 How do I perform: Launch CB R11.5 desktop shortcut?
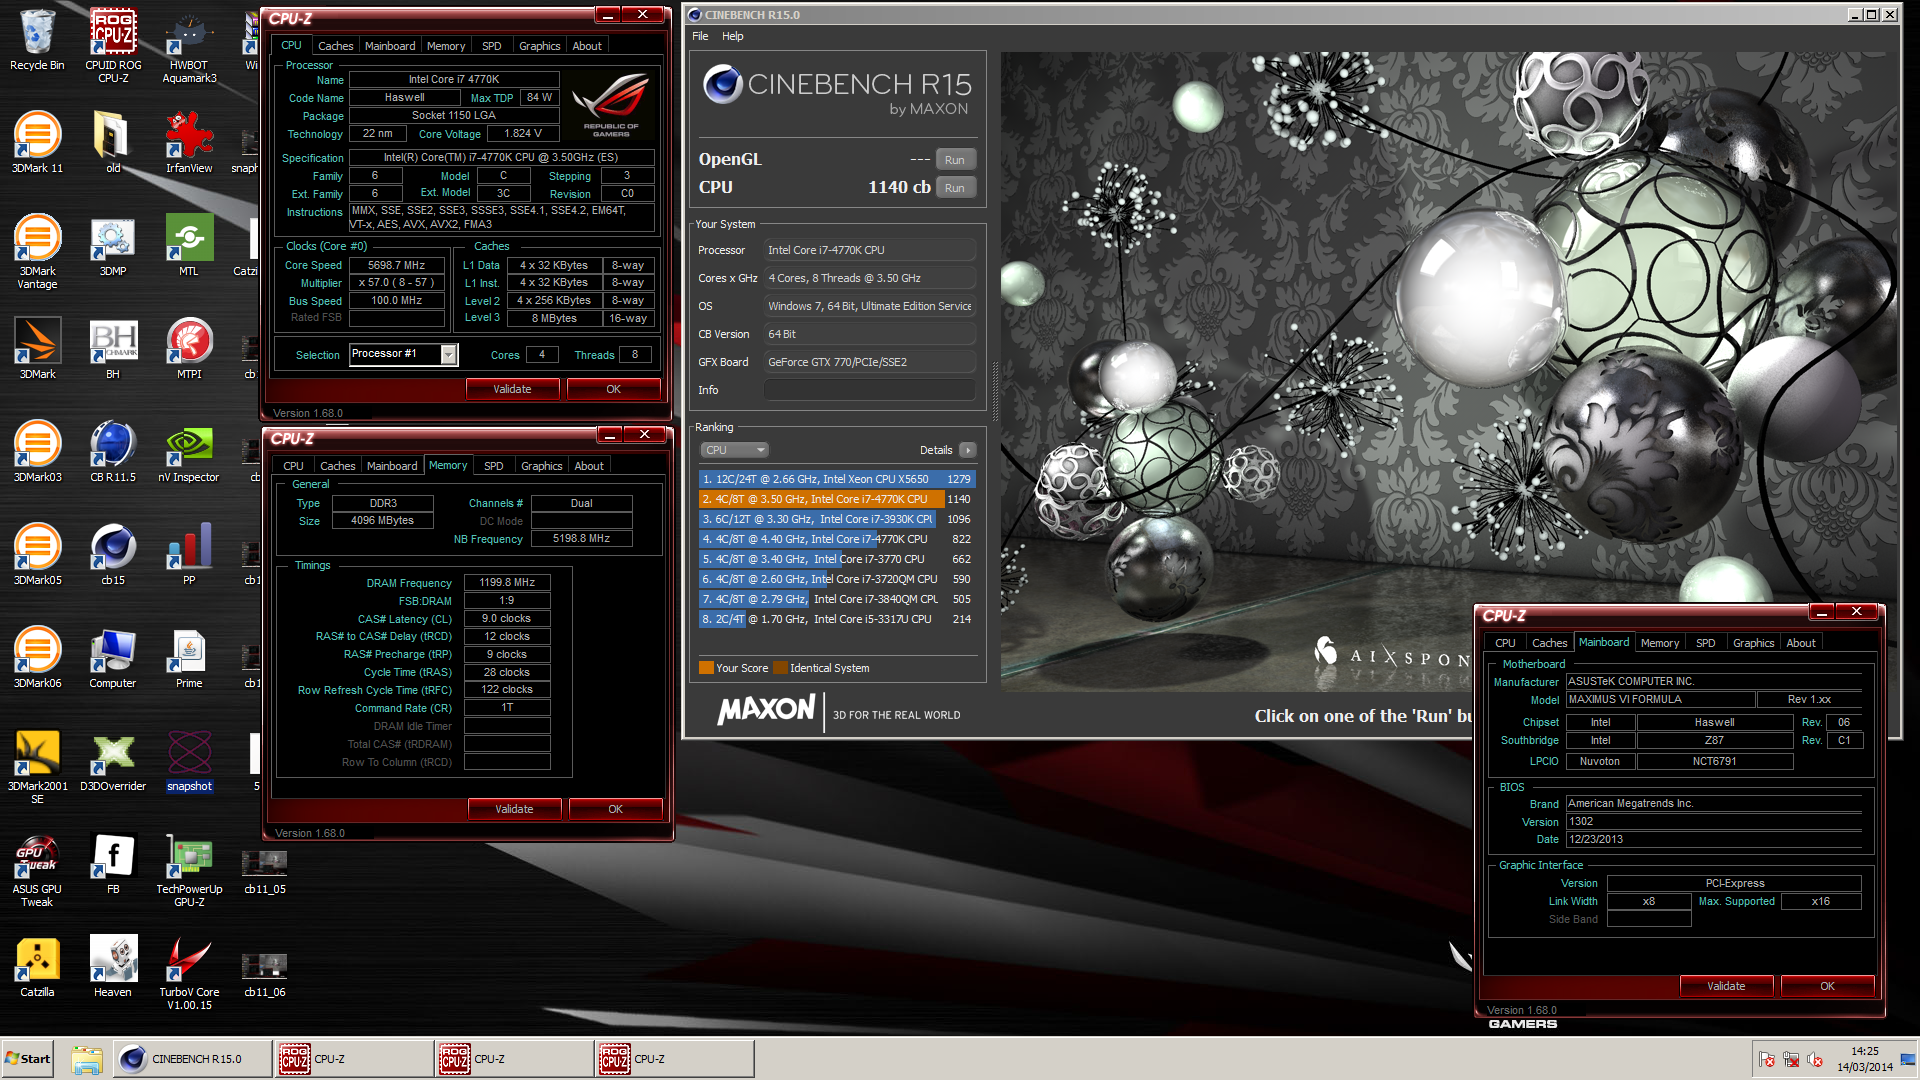pyautogui.click(x=113, y=452)
